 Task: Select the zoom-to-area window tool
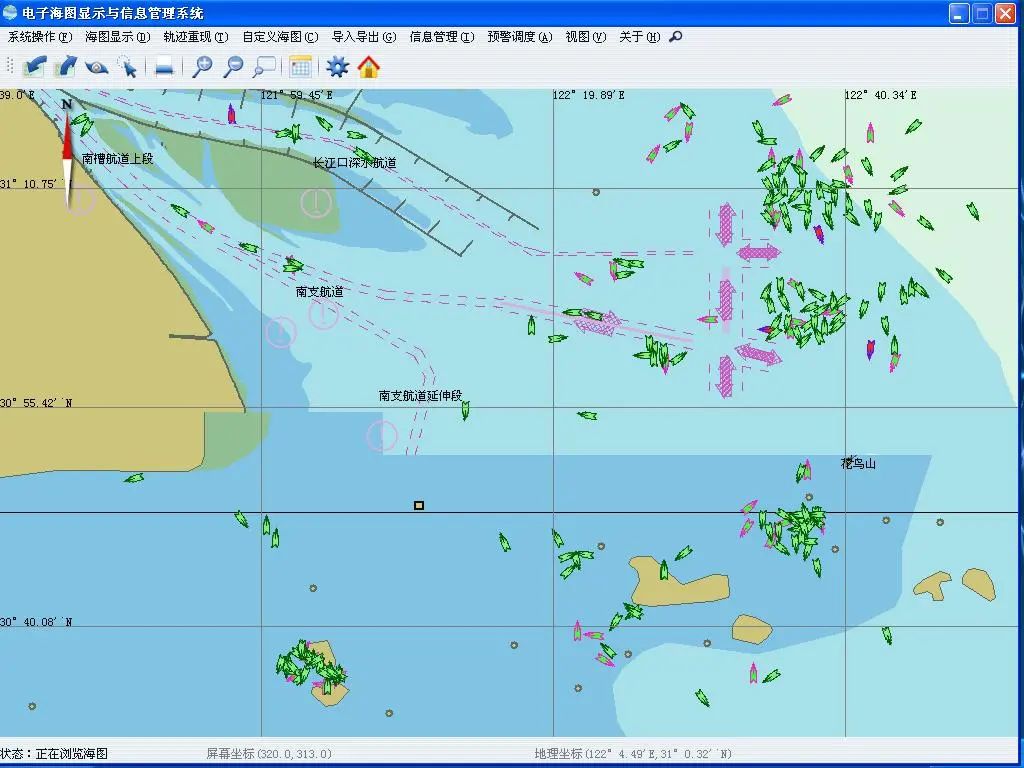coord(264,67)
